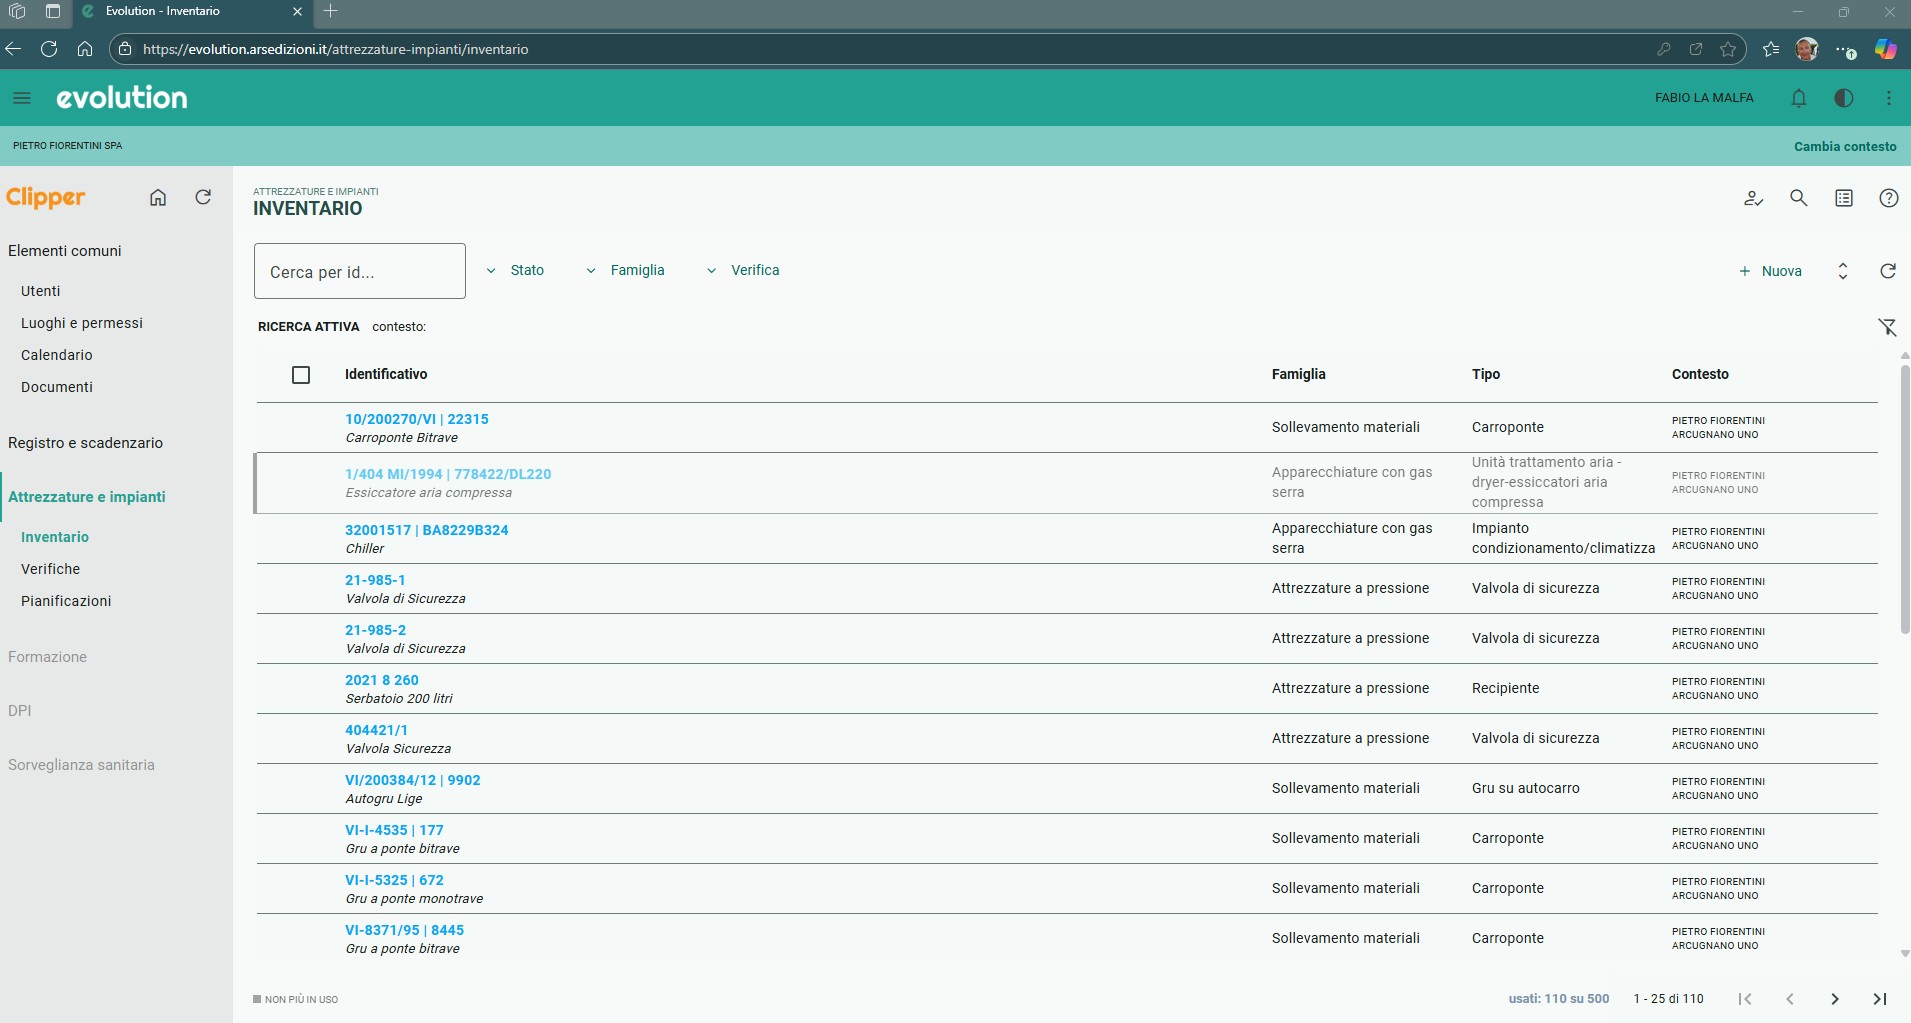The height and width of the screenshot is (1023, 1911).
Task: Open item 21-985-1 Valvola di Sicurezza
Action: click(x=375, y=580)
